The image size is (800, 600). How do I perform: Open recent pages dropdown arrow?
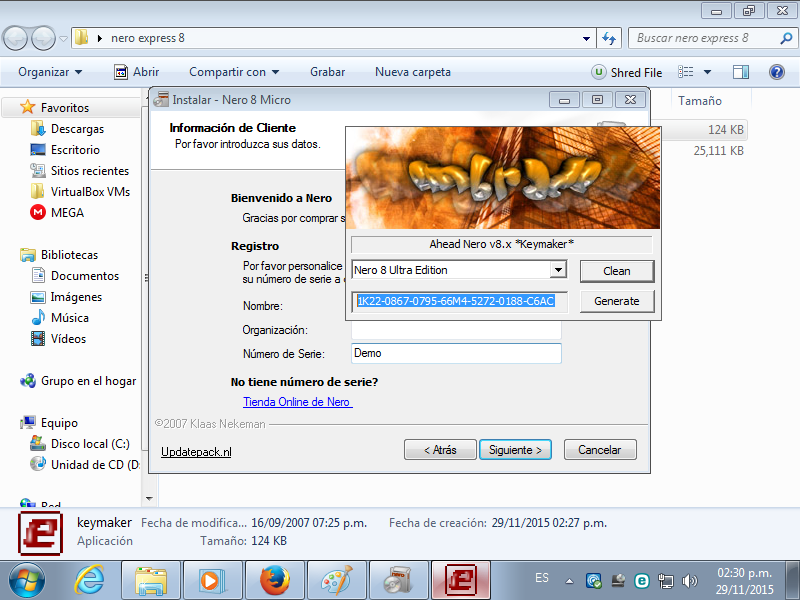(63, 38)
